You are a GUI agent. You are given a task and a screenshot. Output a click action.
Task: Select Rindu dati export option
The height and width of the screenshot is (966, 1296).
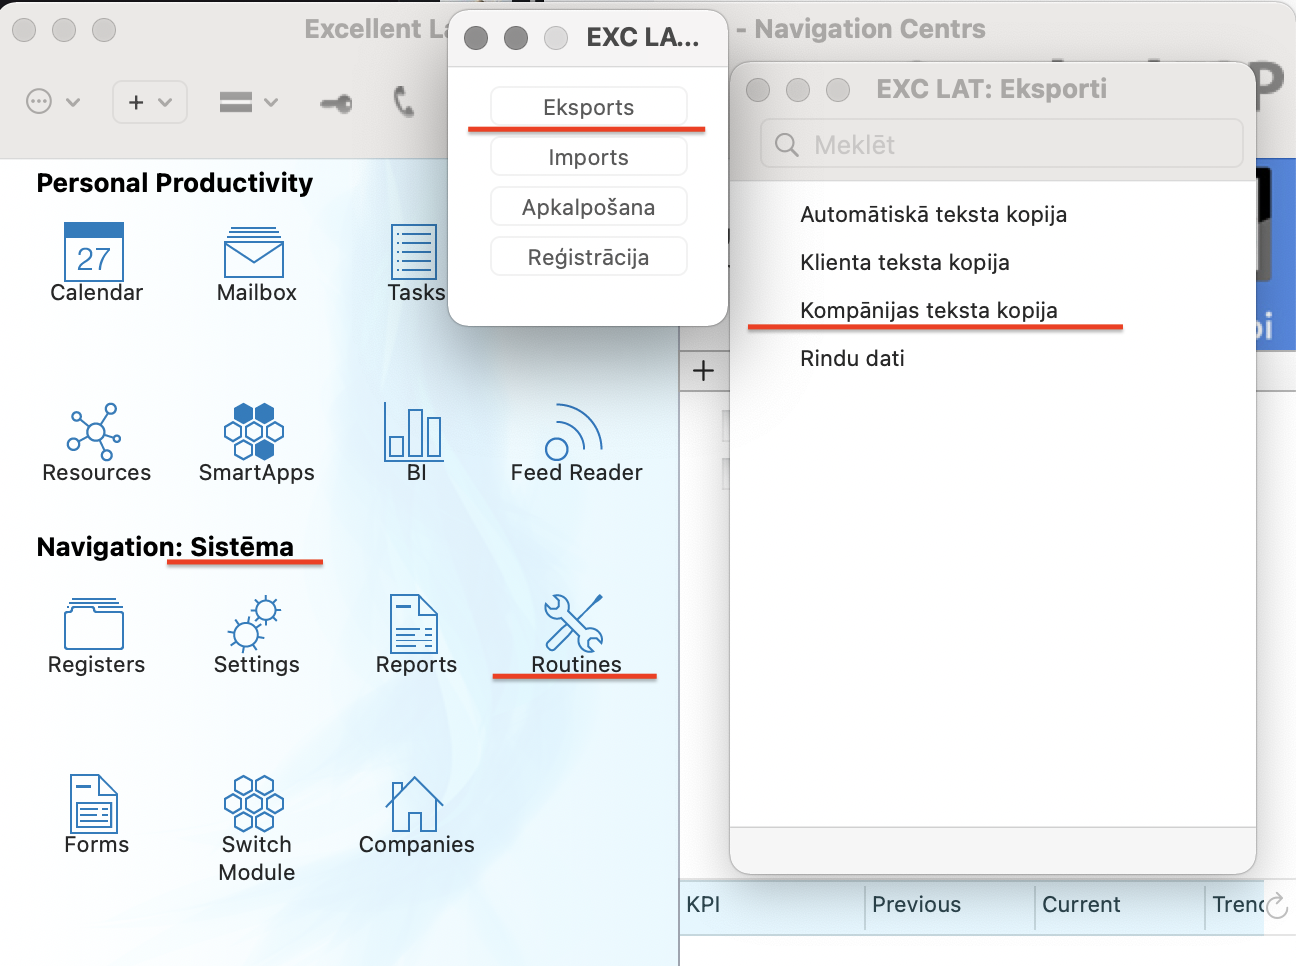click(x=852, y=358)
